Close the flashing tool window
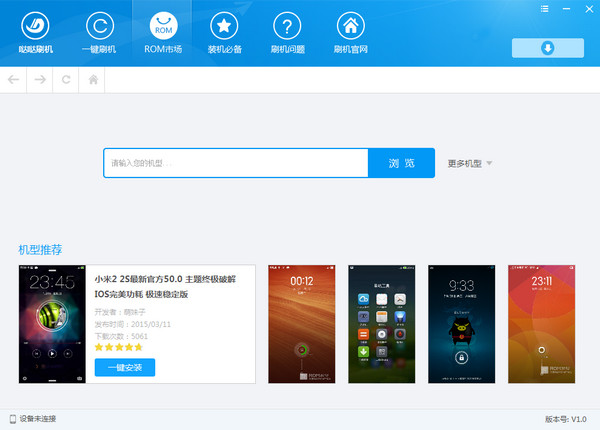 click(589, 9)
